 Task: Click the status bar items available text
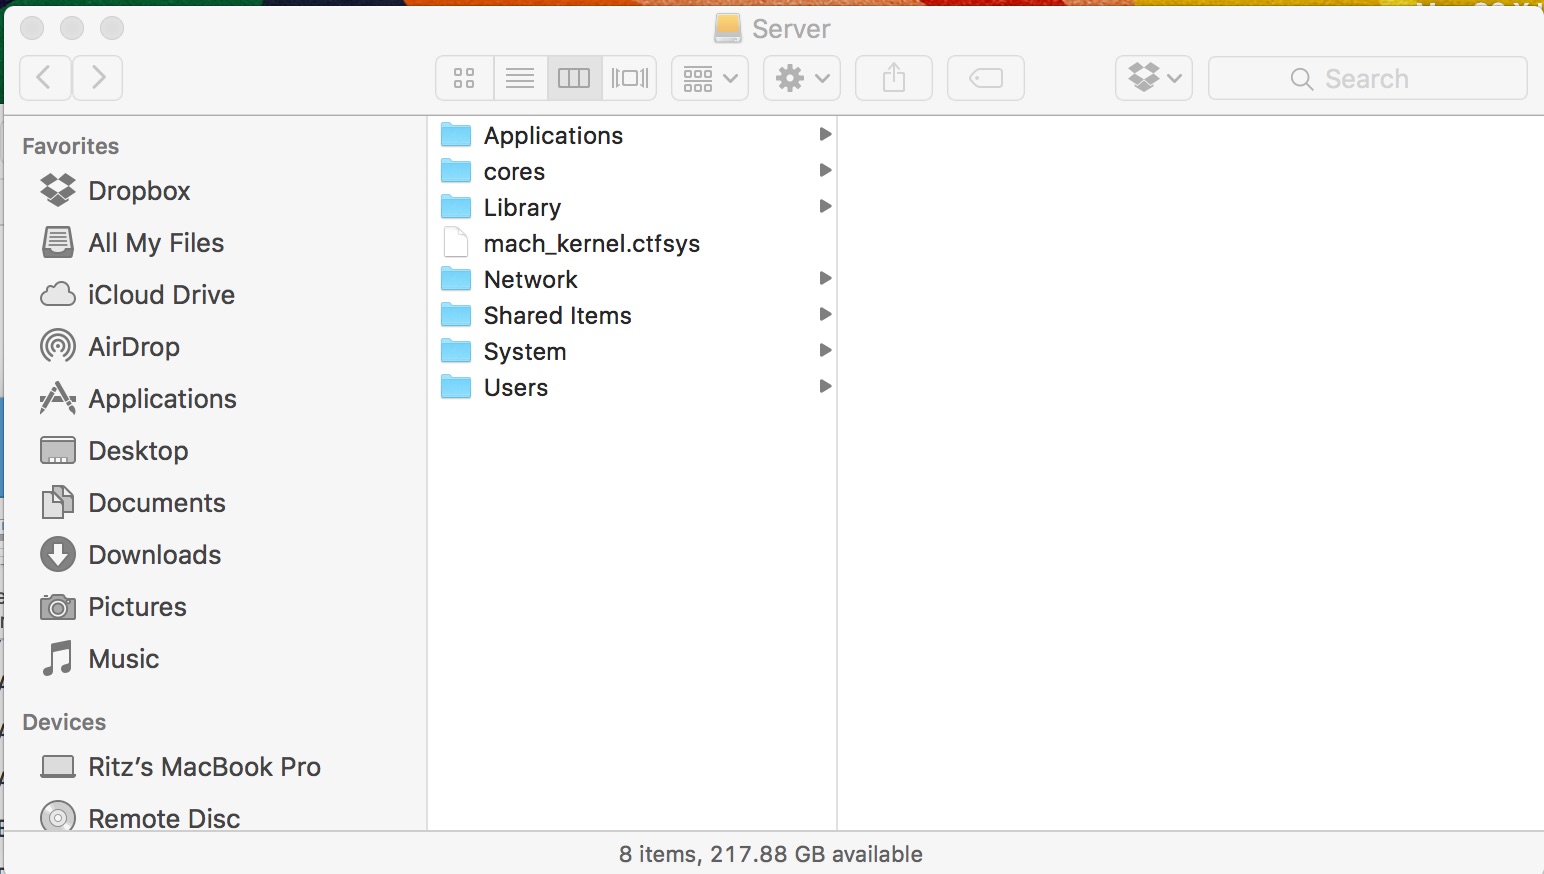pos(770,854)
